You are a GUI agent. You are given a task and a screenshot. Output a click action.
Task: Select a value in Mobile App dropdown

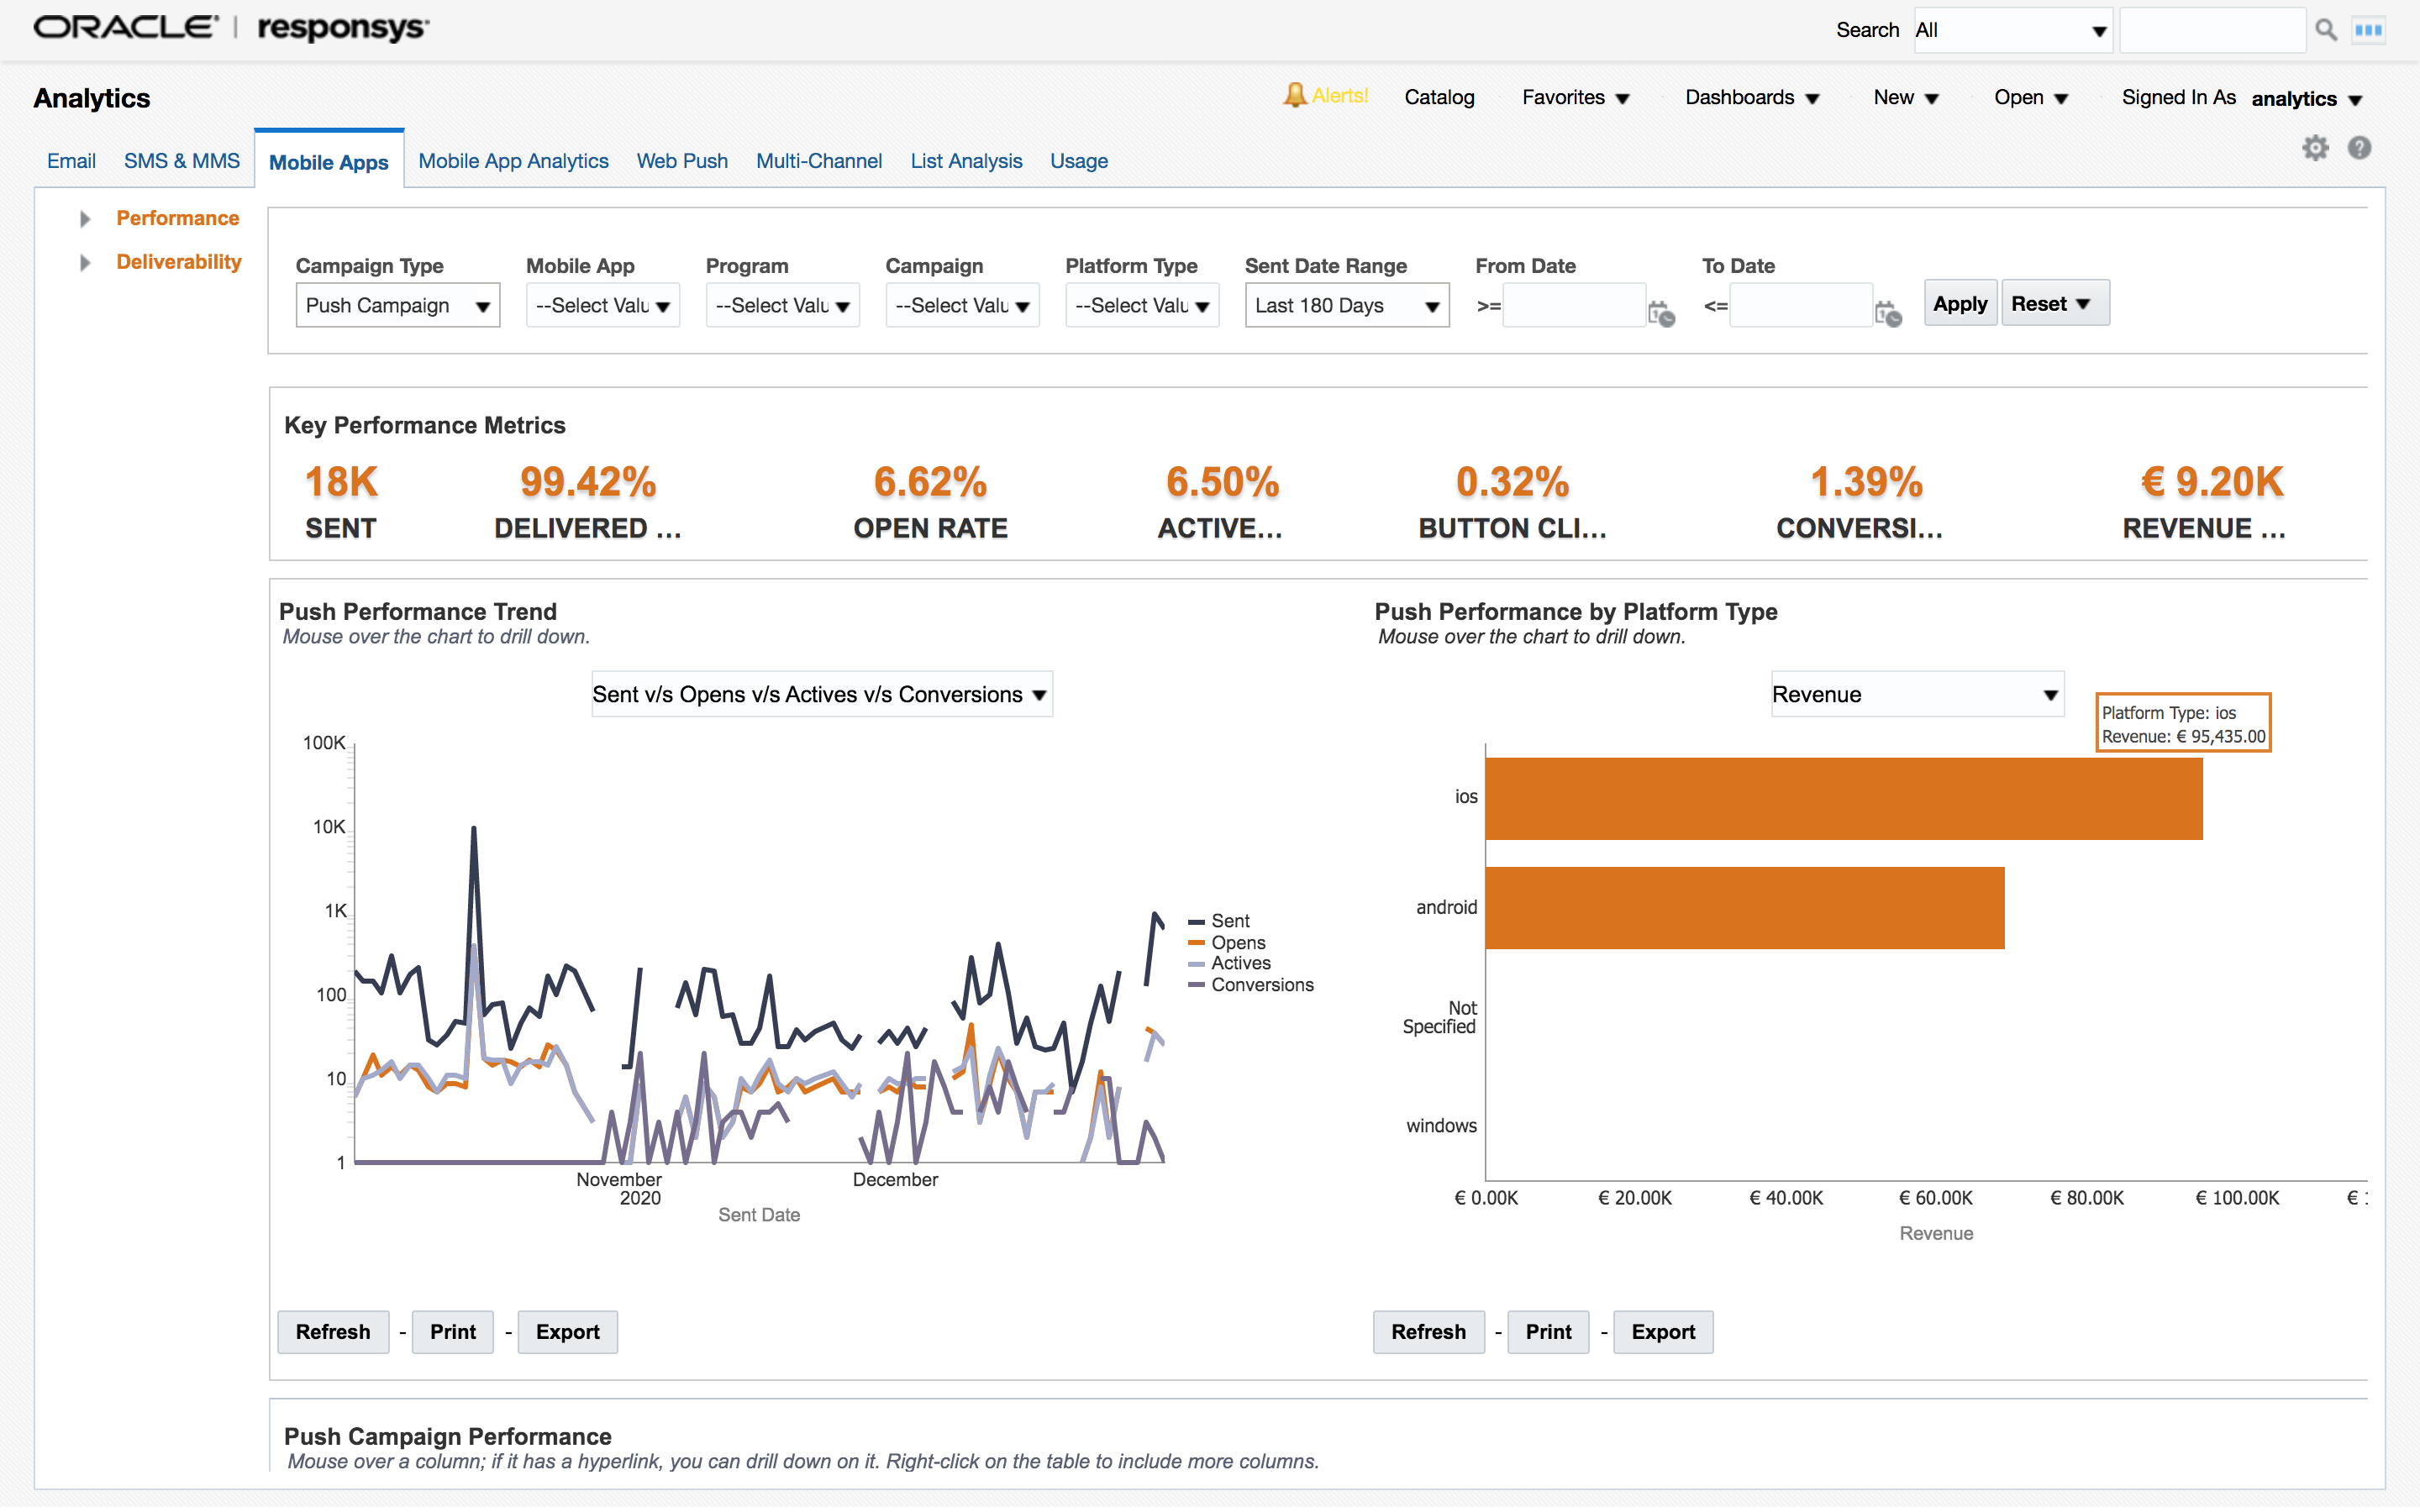[x=602, y=305]
